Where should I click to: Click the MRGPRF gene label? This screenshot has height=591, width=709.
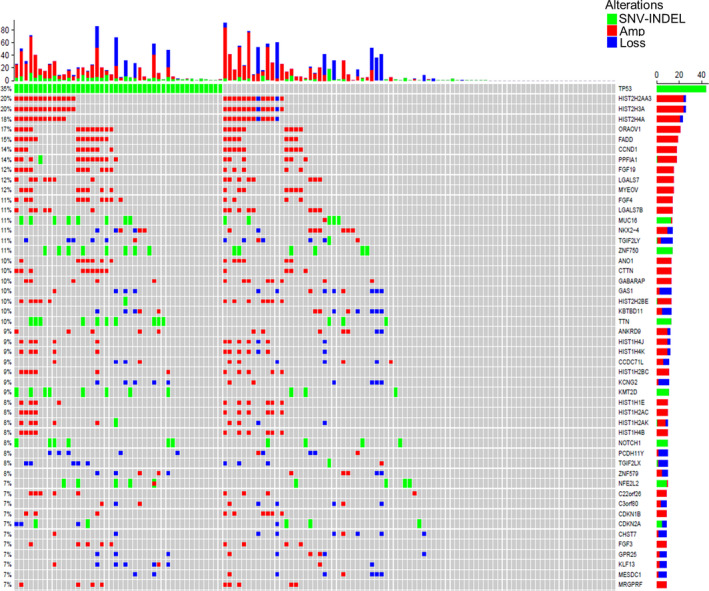click(629, 585)
